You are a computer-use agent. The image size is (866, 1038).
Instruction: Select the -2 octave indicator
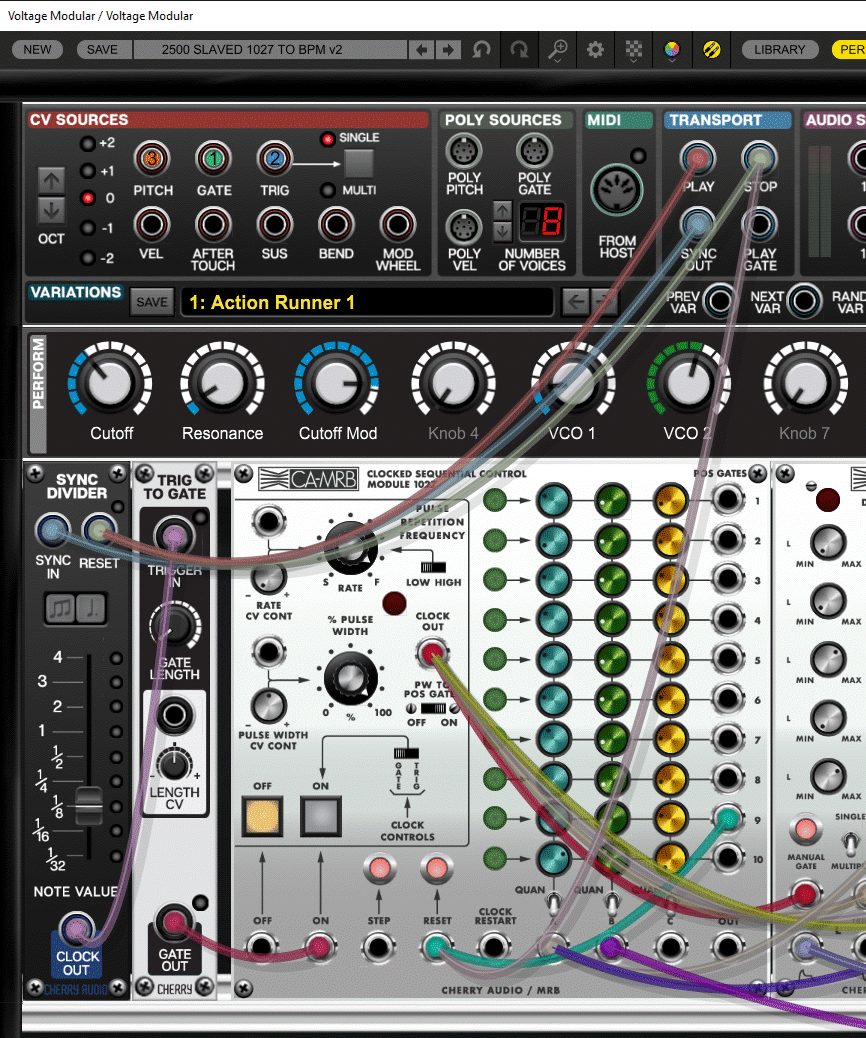point(87,258)
